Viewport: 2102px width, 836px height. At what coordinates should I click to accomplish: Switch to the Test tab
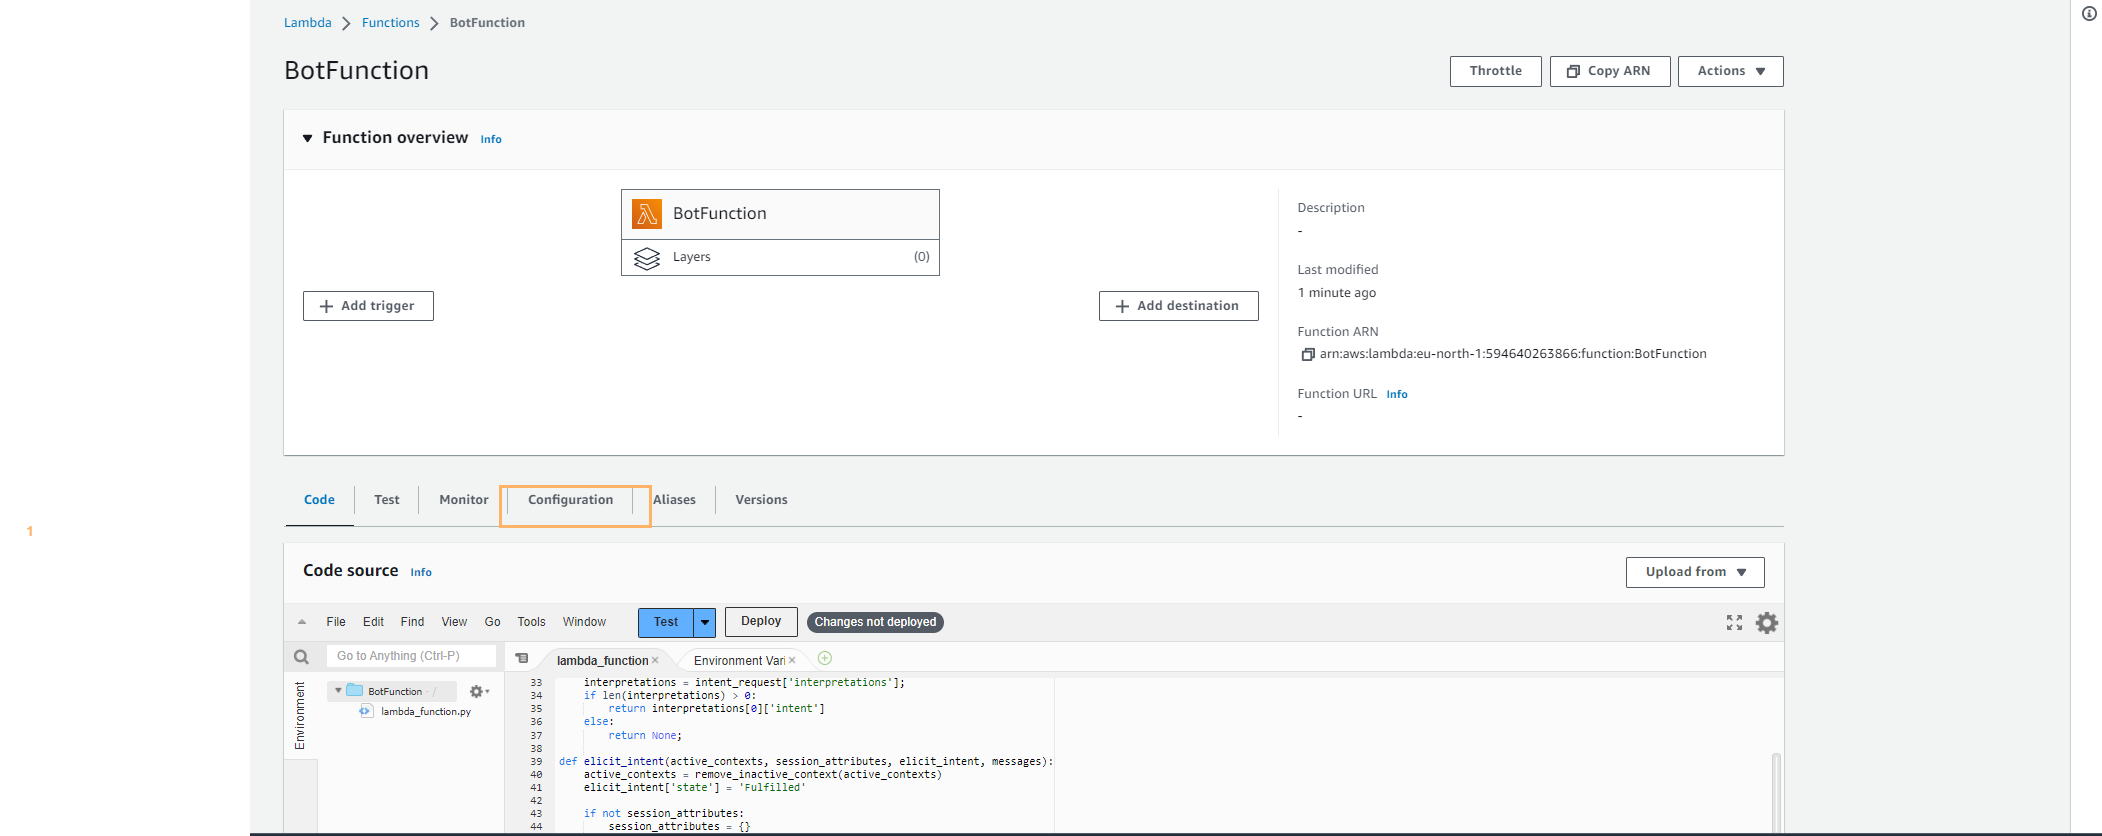[387, 500]
